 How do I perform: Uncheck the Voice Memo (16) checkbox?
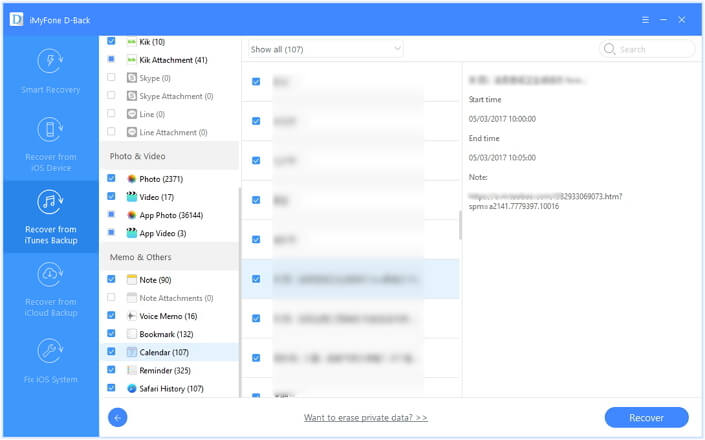click(x=111, y=315)
